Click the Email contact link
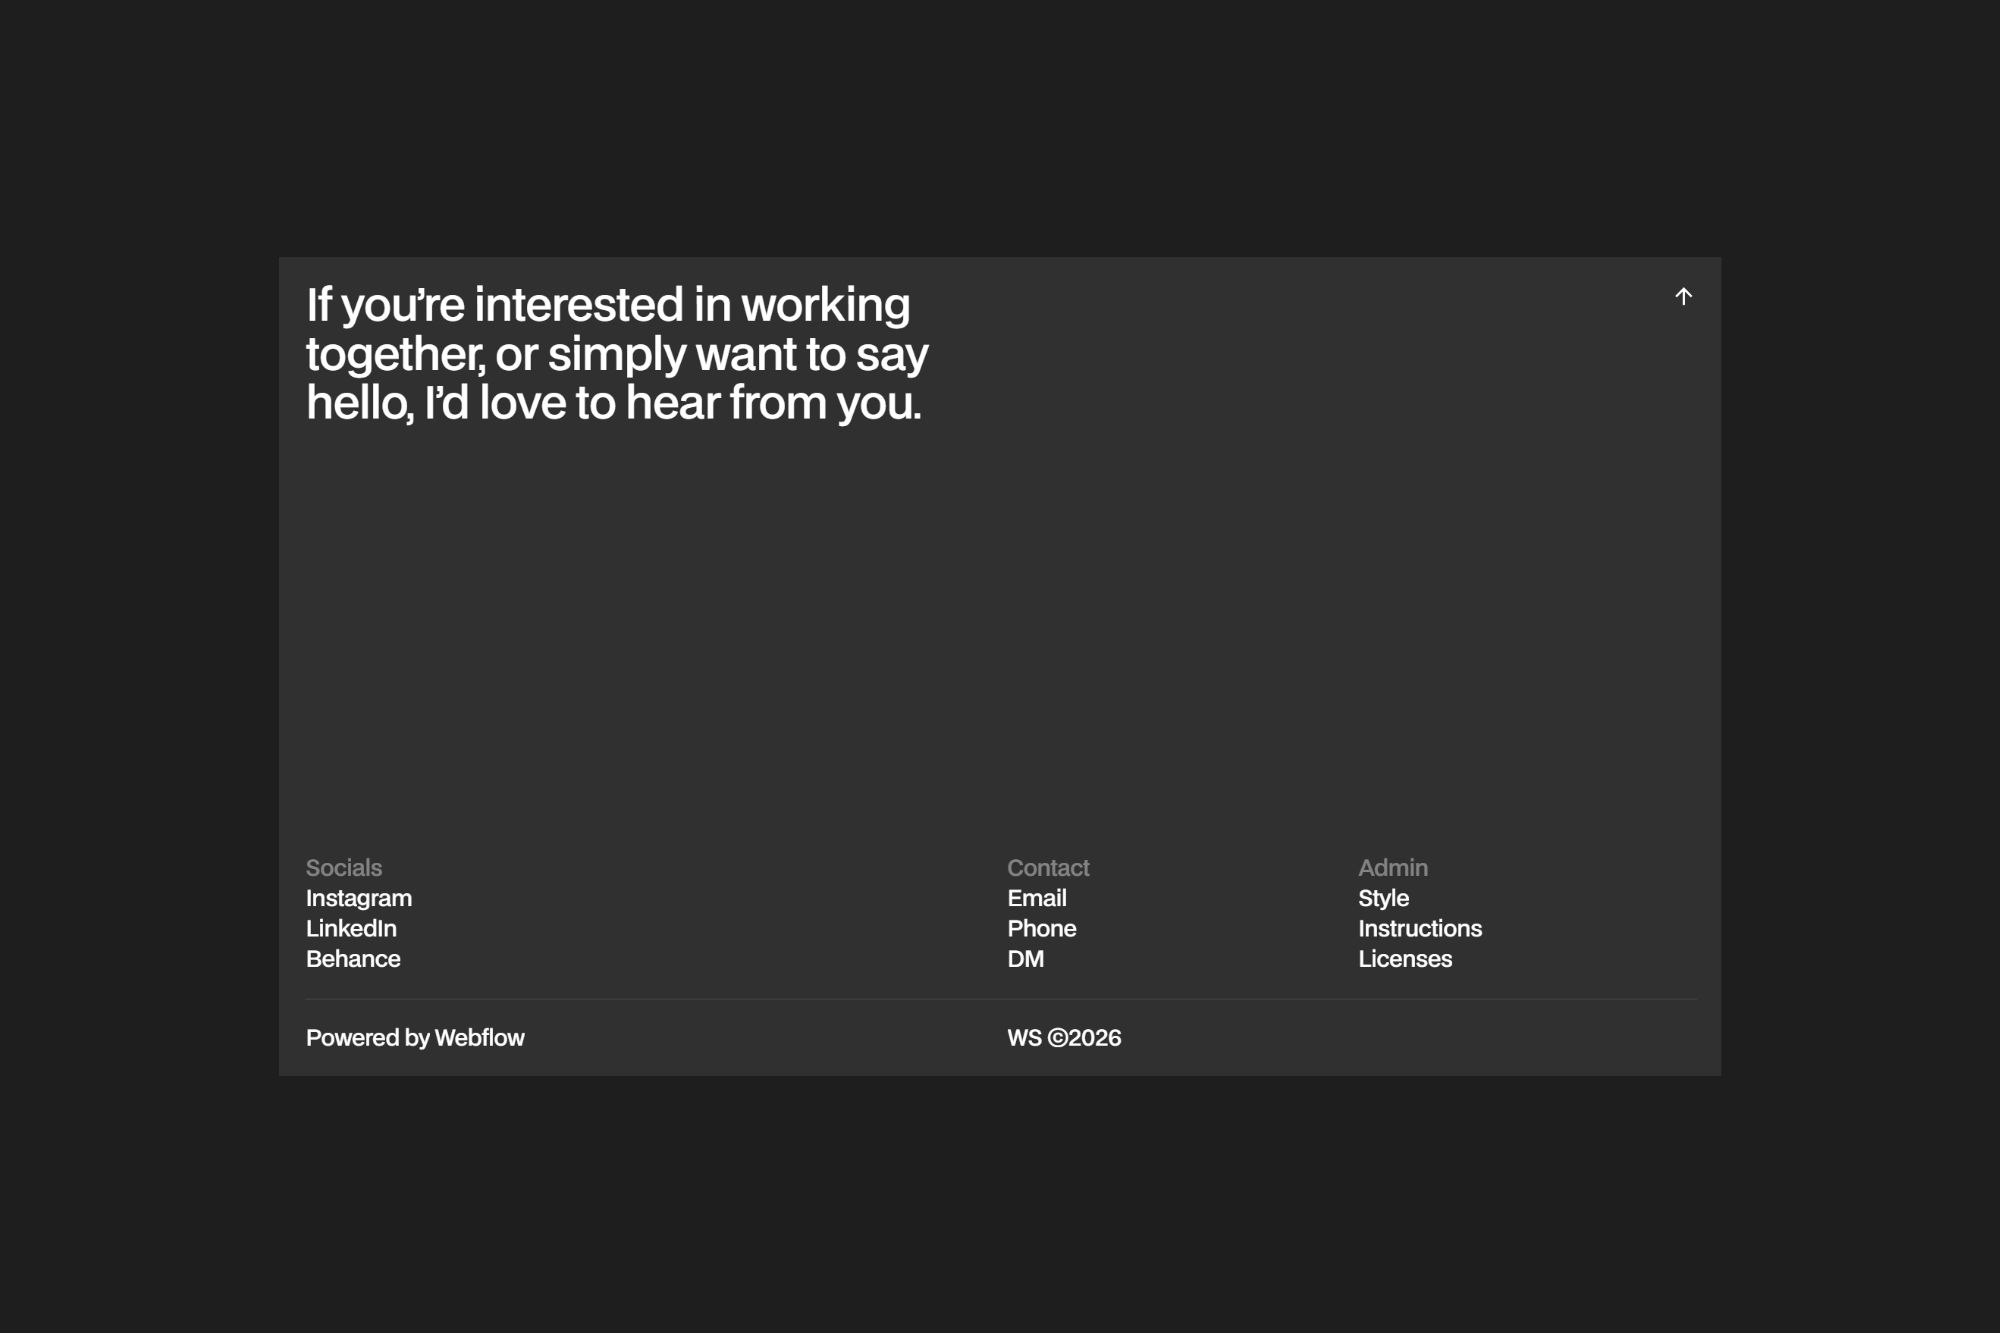This screenshot has height=1333, width=2000. pyautogui.click(x=1036, y=898)
